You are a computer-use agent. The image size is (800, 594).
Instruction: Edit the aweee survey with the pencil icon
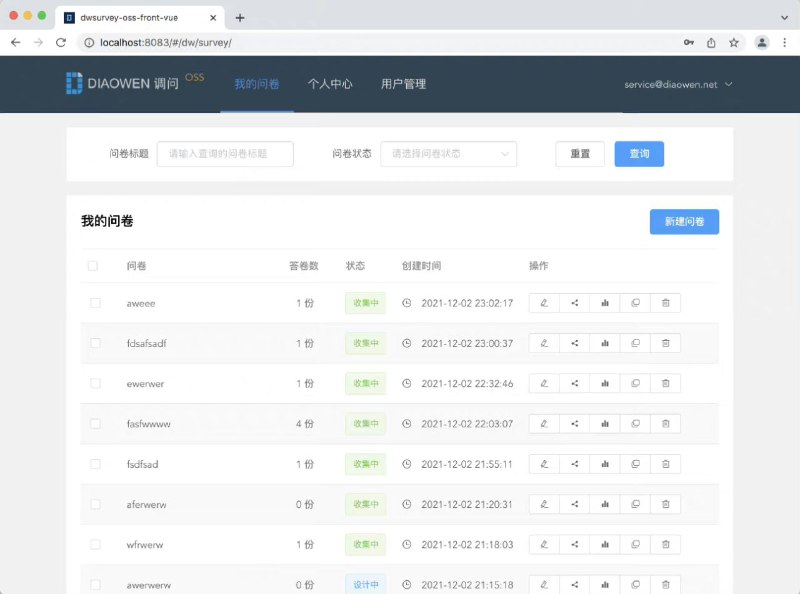543,303
